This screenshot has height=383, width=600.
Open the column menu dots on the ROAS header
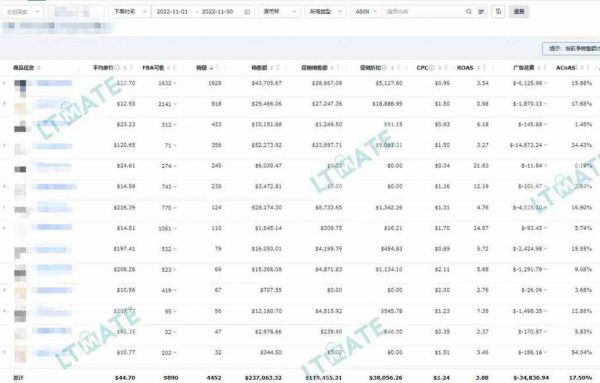(x=484, y=68)
